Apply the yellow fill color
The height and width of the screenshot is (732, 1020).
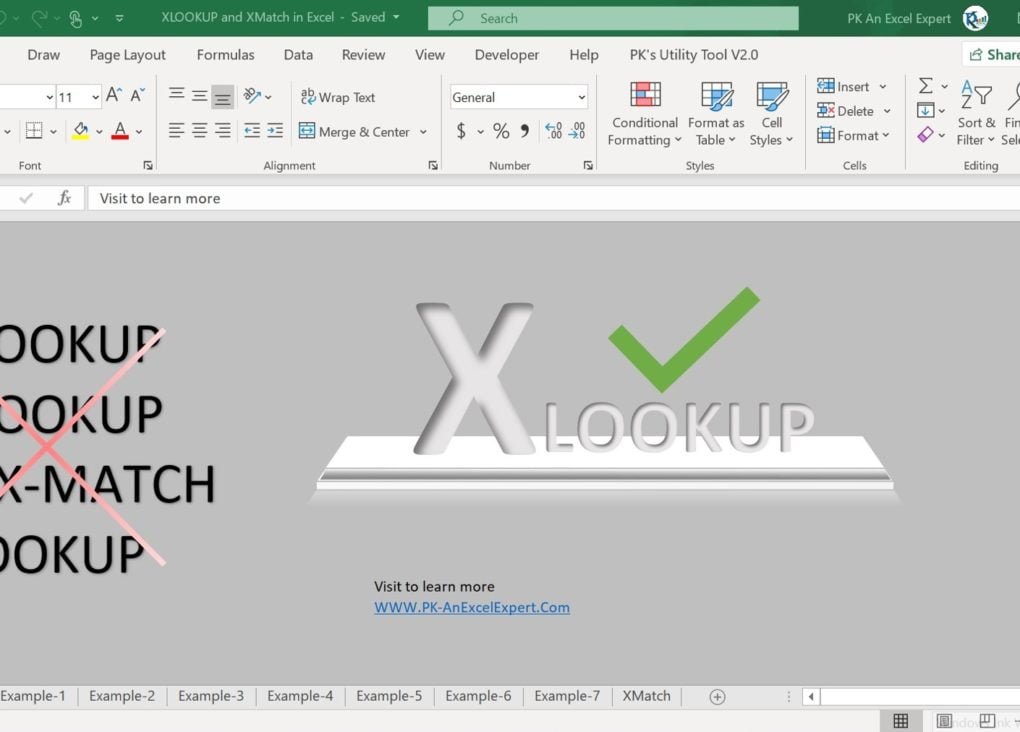(x=81, y=131)
